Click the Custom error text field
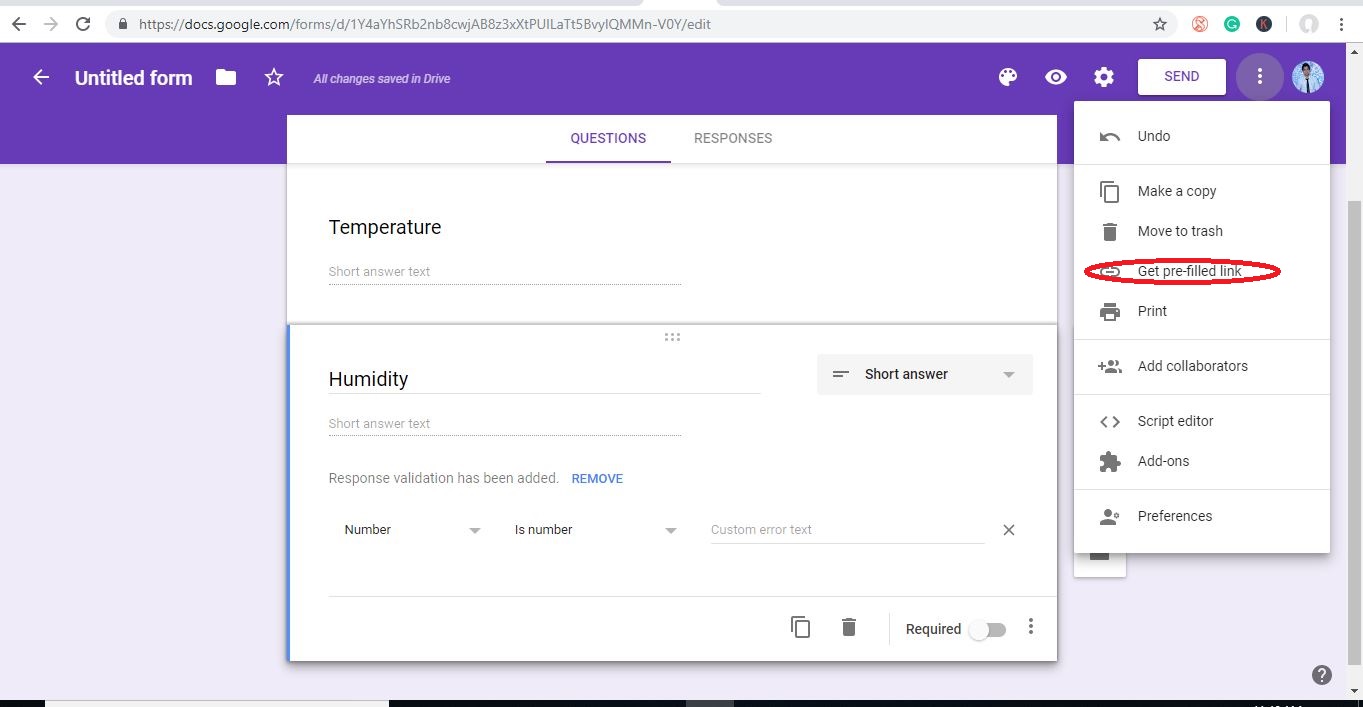This screenshot has width=1363, height=707. point(847,530)
